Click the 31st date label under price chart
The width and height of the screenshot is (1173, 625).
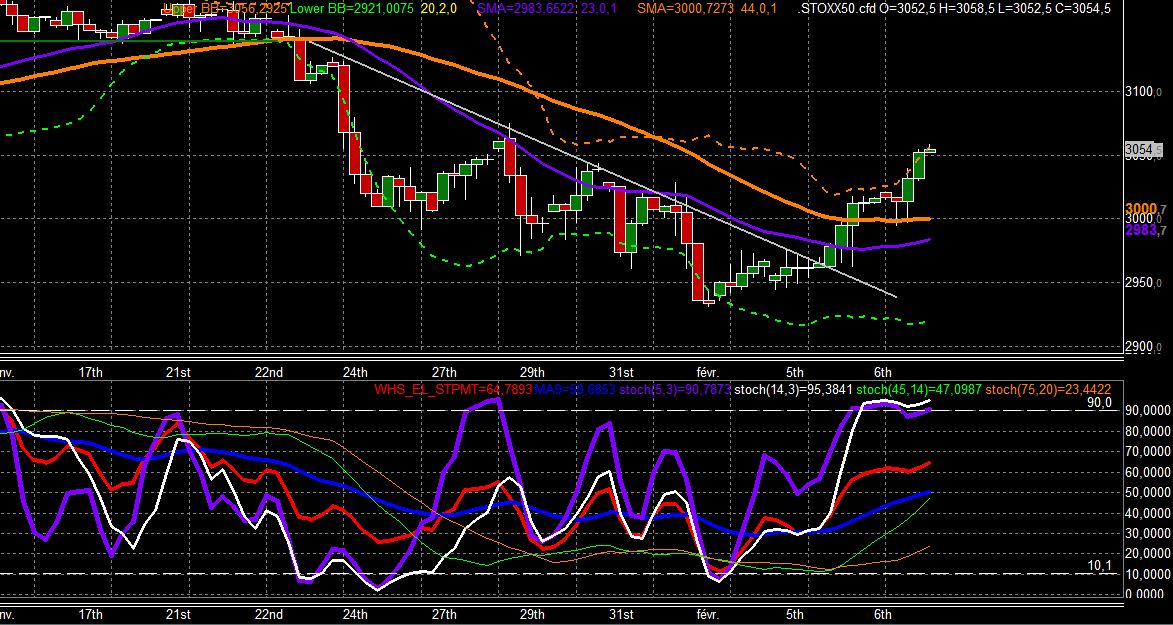tap(621, 372)
